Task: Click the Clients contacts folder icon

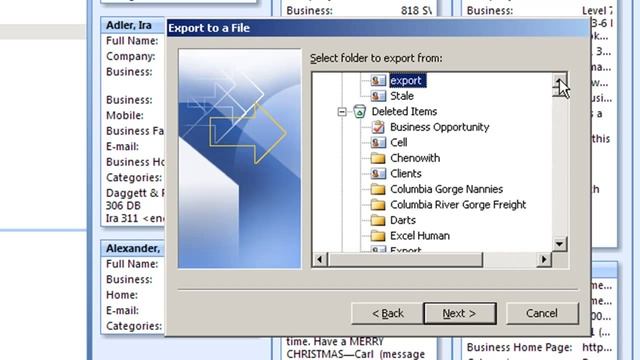Action: 378,173
